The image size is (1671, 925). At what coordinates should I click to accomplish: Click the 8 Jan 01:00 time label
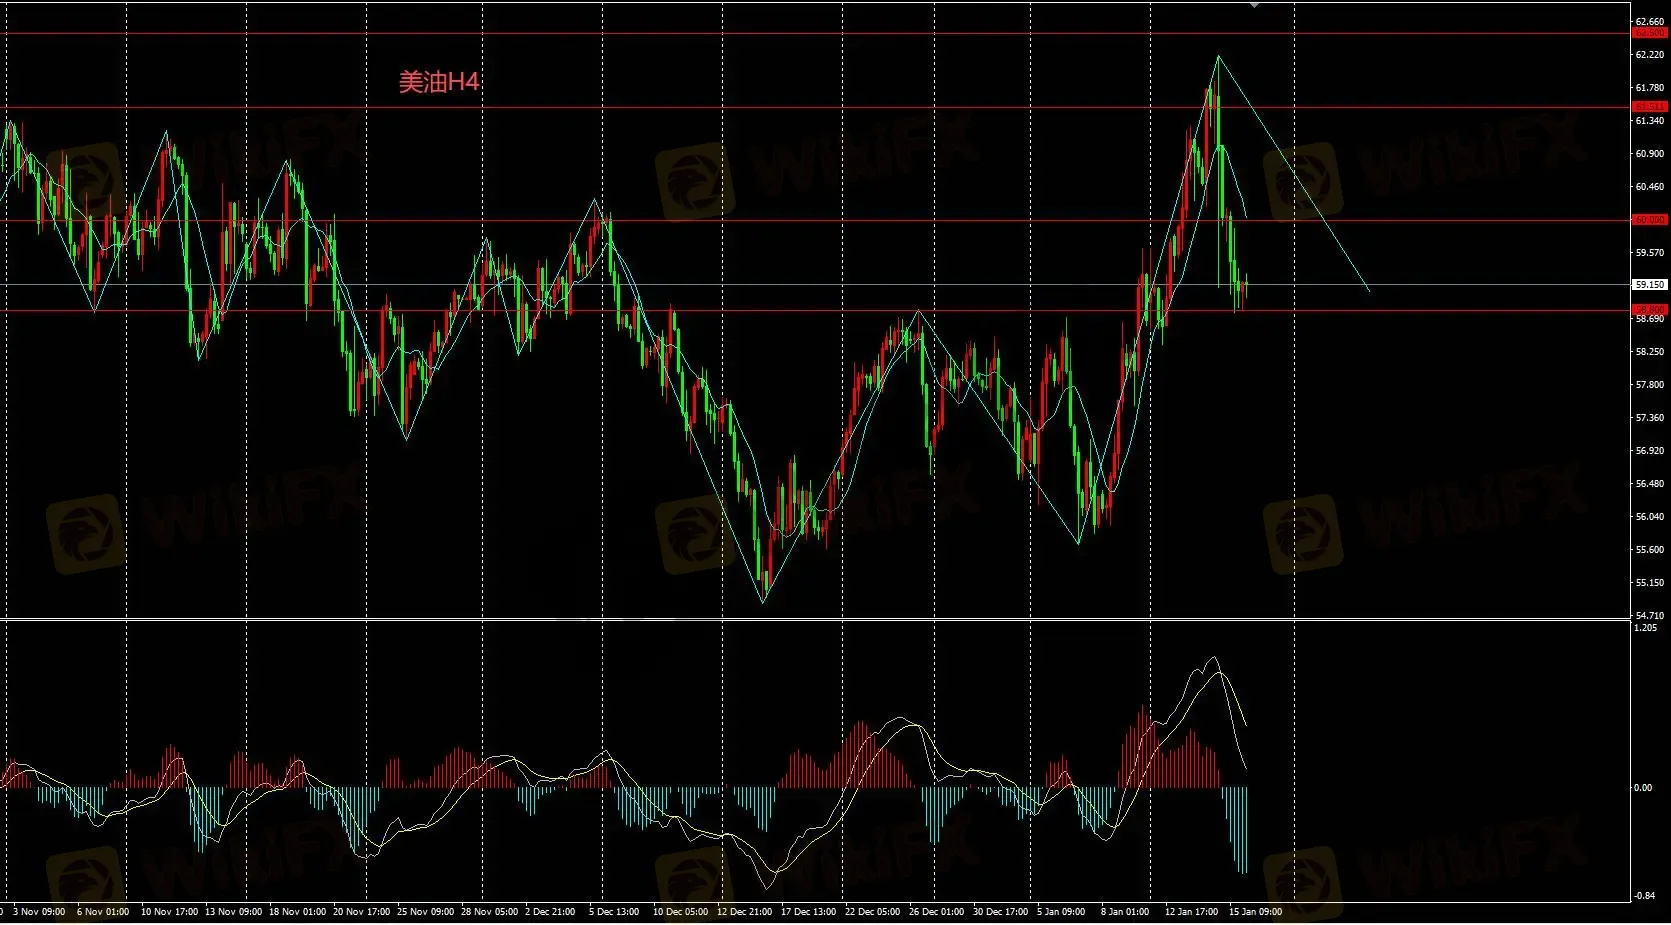point(1125,912)
